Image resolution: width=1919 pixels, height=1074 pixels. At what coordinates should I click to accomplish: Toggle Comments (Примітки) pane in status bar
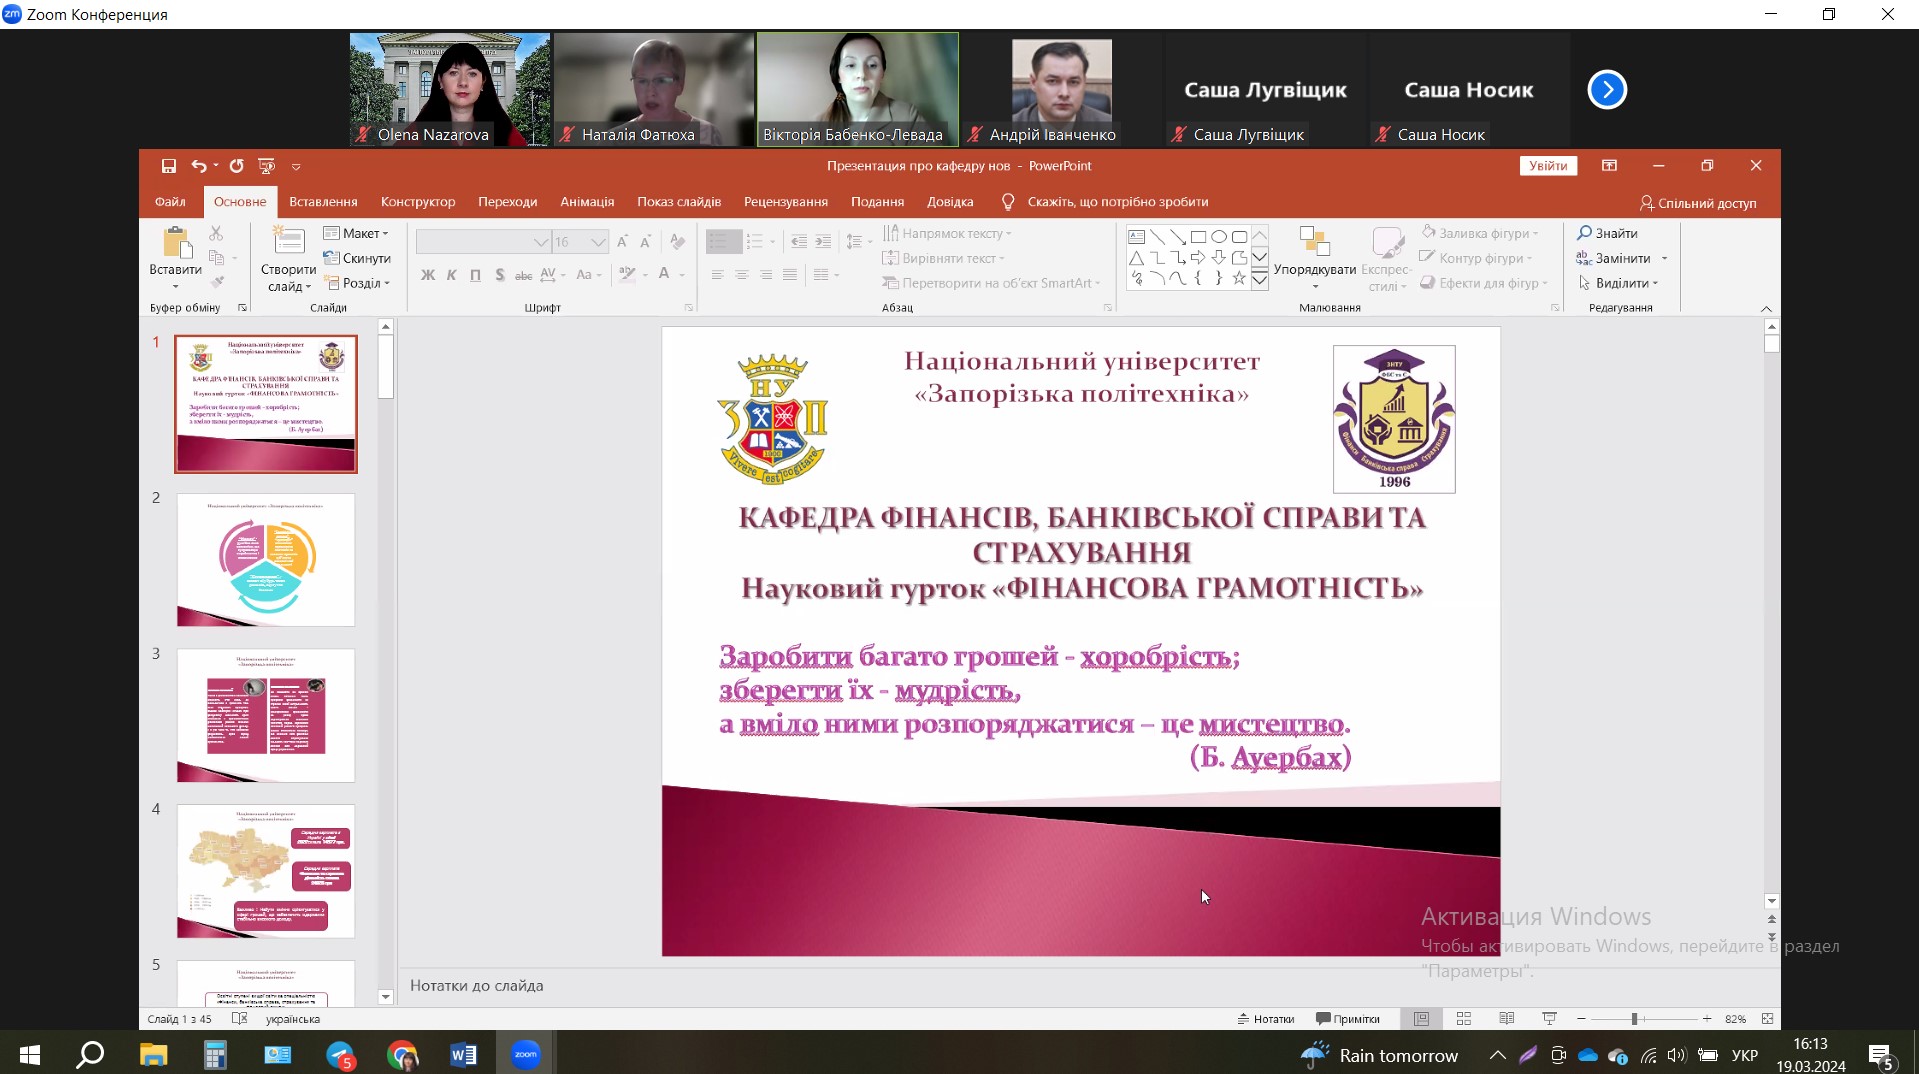pyautogui.click(x=1348, y=1019)
